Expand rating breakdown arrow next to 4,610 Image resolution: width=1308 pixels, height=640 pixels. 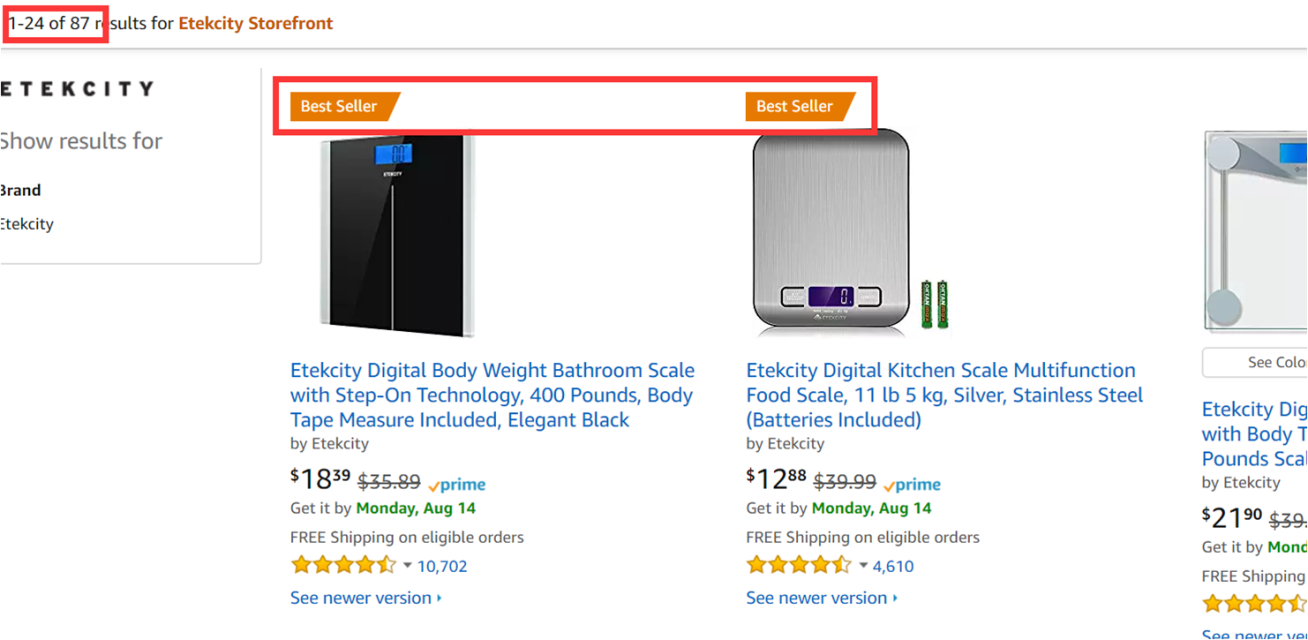863,566
